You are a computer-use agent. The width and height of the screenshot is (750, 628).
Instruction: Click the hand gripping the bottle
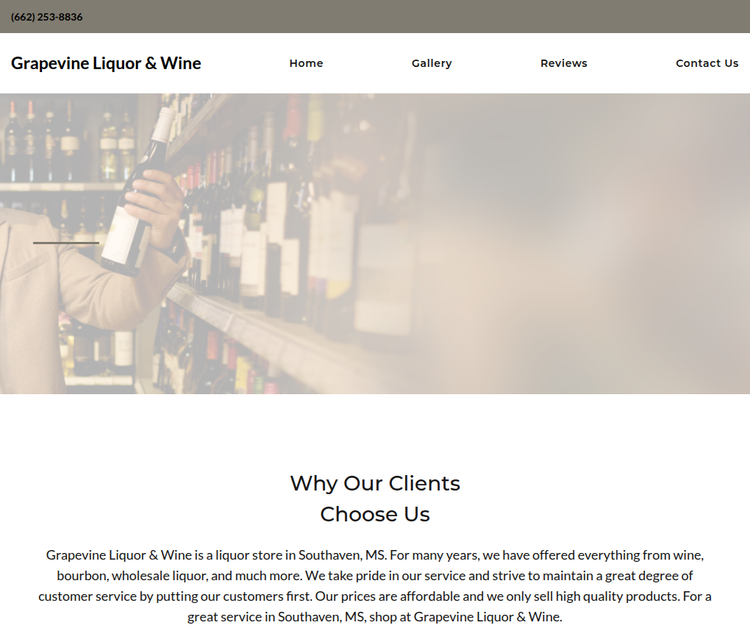pyautogui.click(x=155, y=208)
